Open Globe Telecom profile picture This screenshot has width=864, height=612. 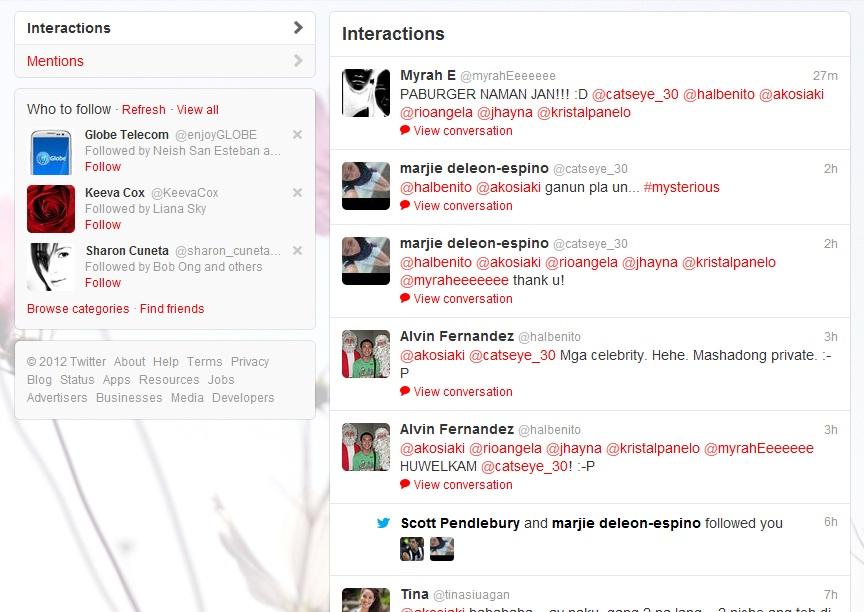point(51,151)
